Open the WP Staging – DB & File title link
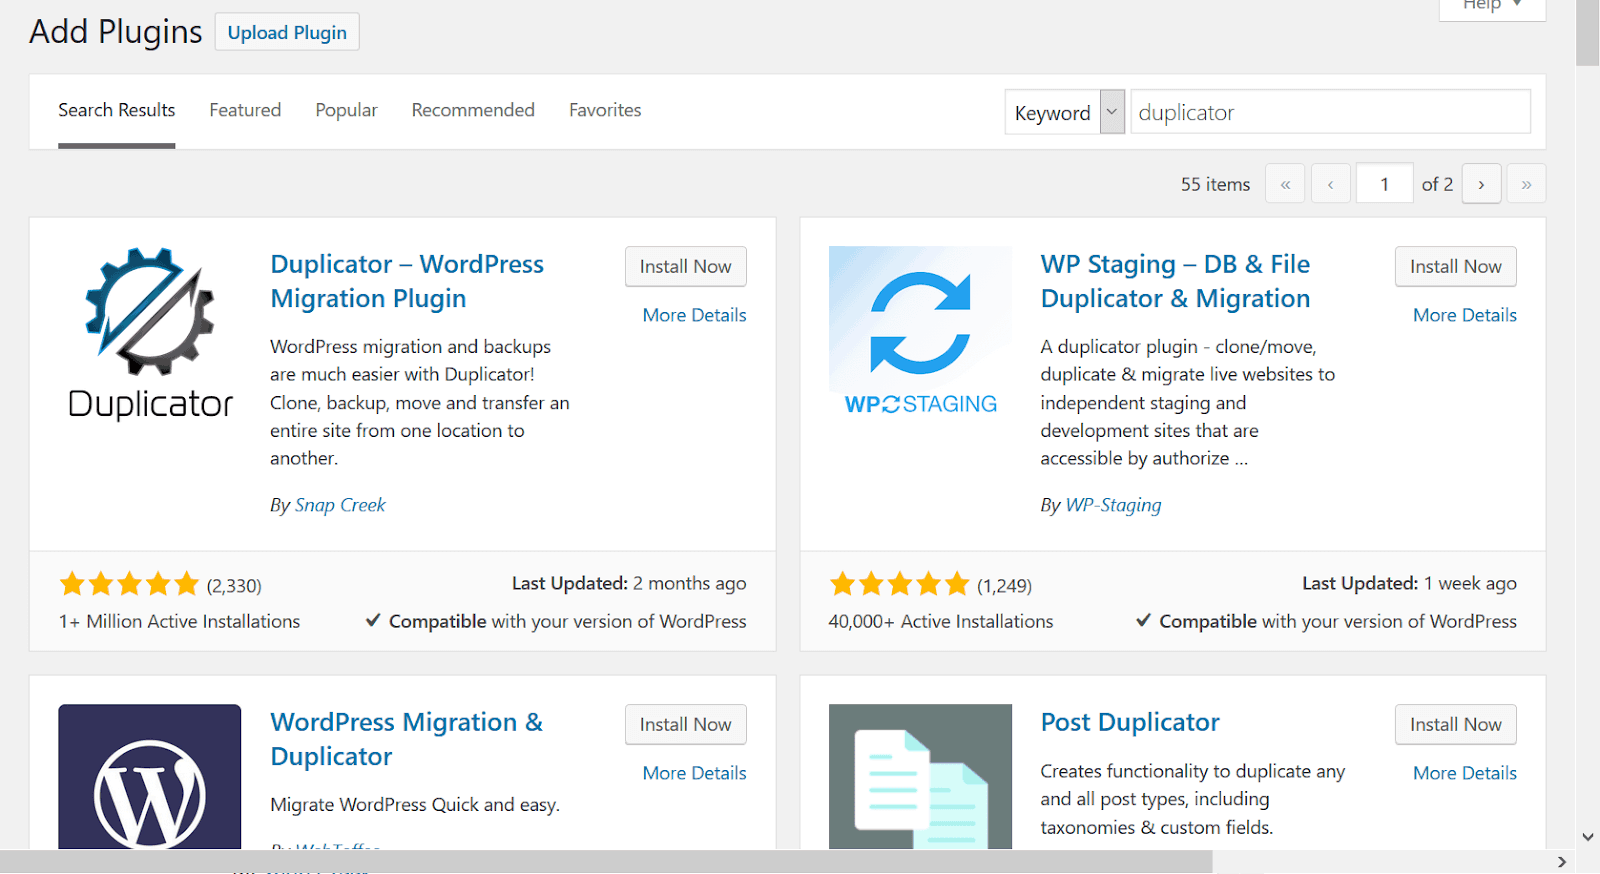The image size is (1600, 874). [x=1175, y=281]
